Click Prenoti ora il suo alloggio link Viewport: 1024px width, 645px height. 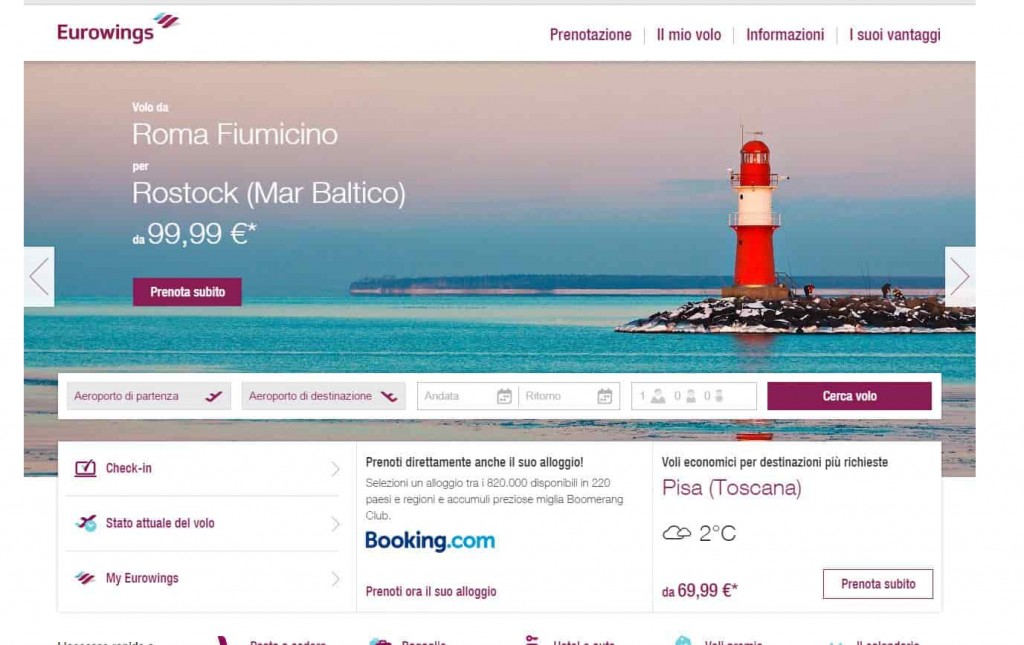(431, 591)
